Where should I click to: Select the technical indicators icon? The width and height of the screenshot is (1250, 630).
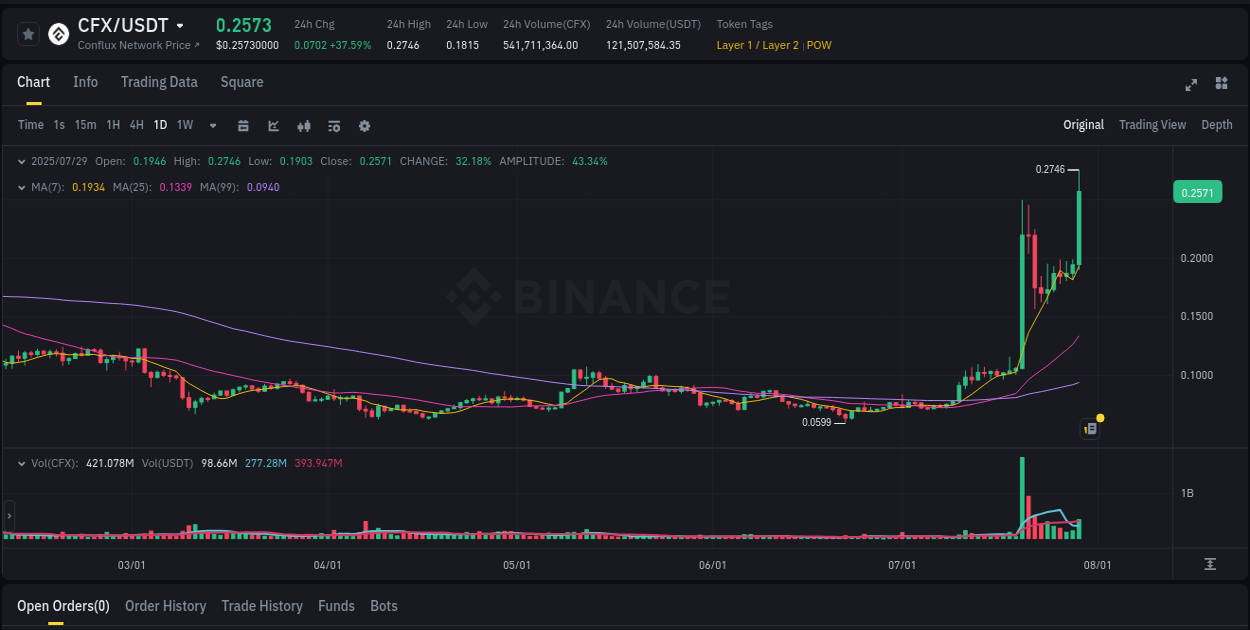point(273,125)
